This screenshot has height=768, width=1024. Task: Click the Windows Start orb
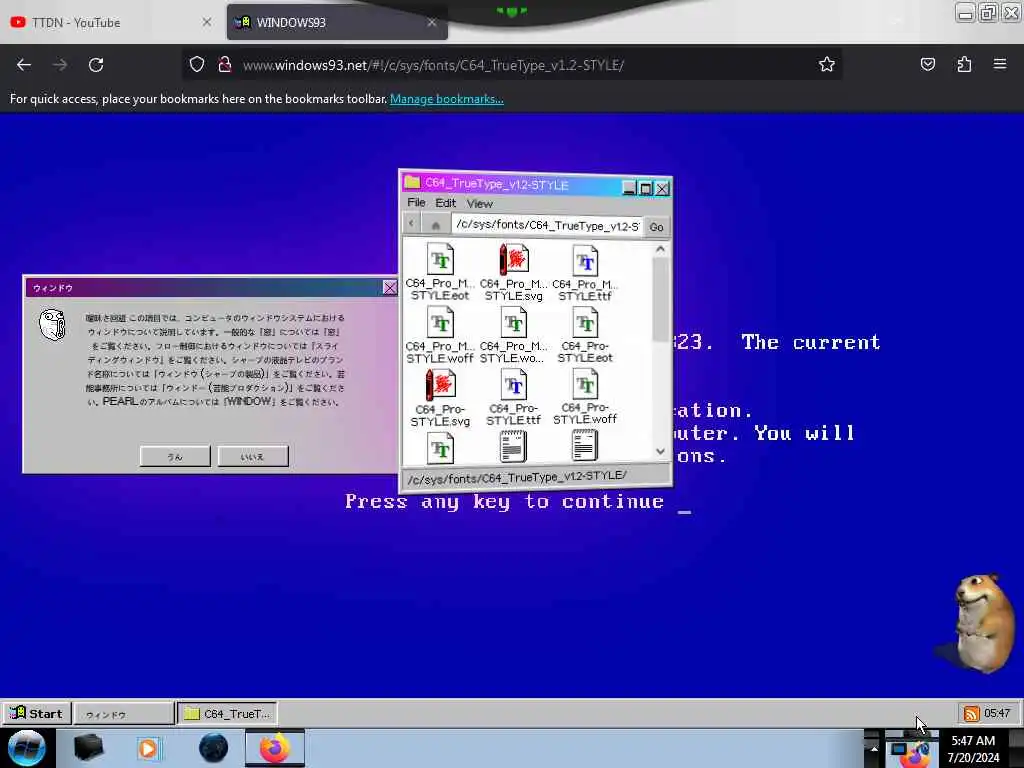(26, 748)
